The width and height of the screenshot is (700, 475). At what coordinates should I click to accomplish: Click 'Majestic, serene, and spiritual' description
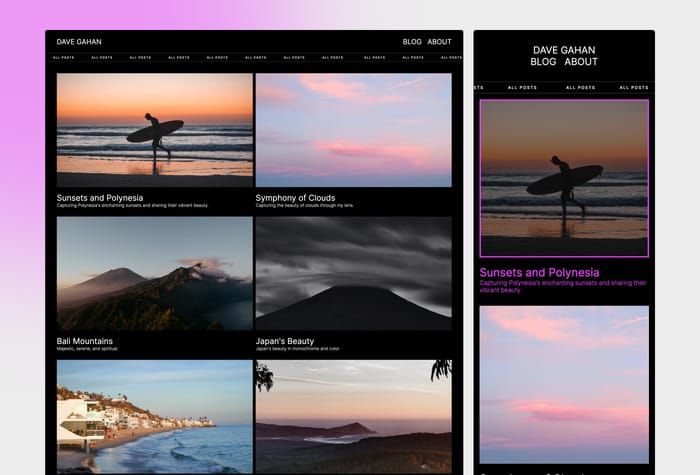88,349
